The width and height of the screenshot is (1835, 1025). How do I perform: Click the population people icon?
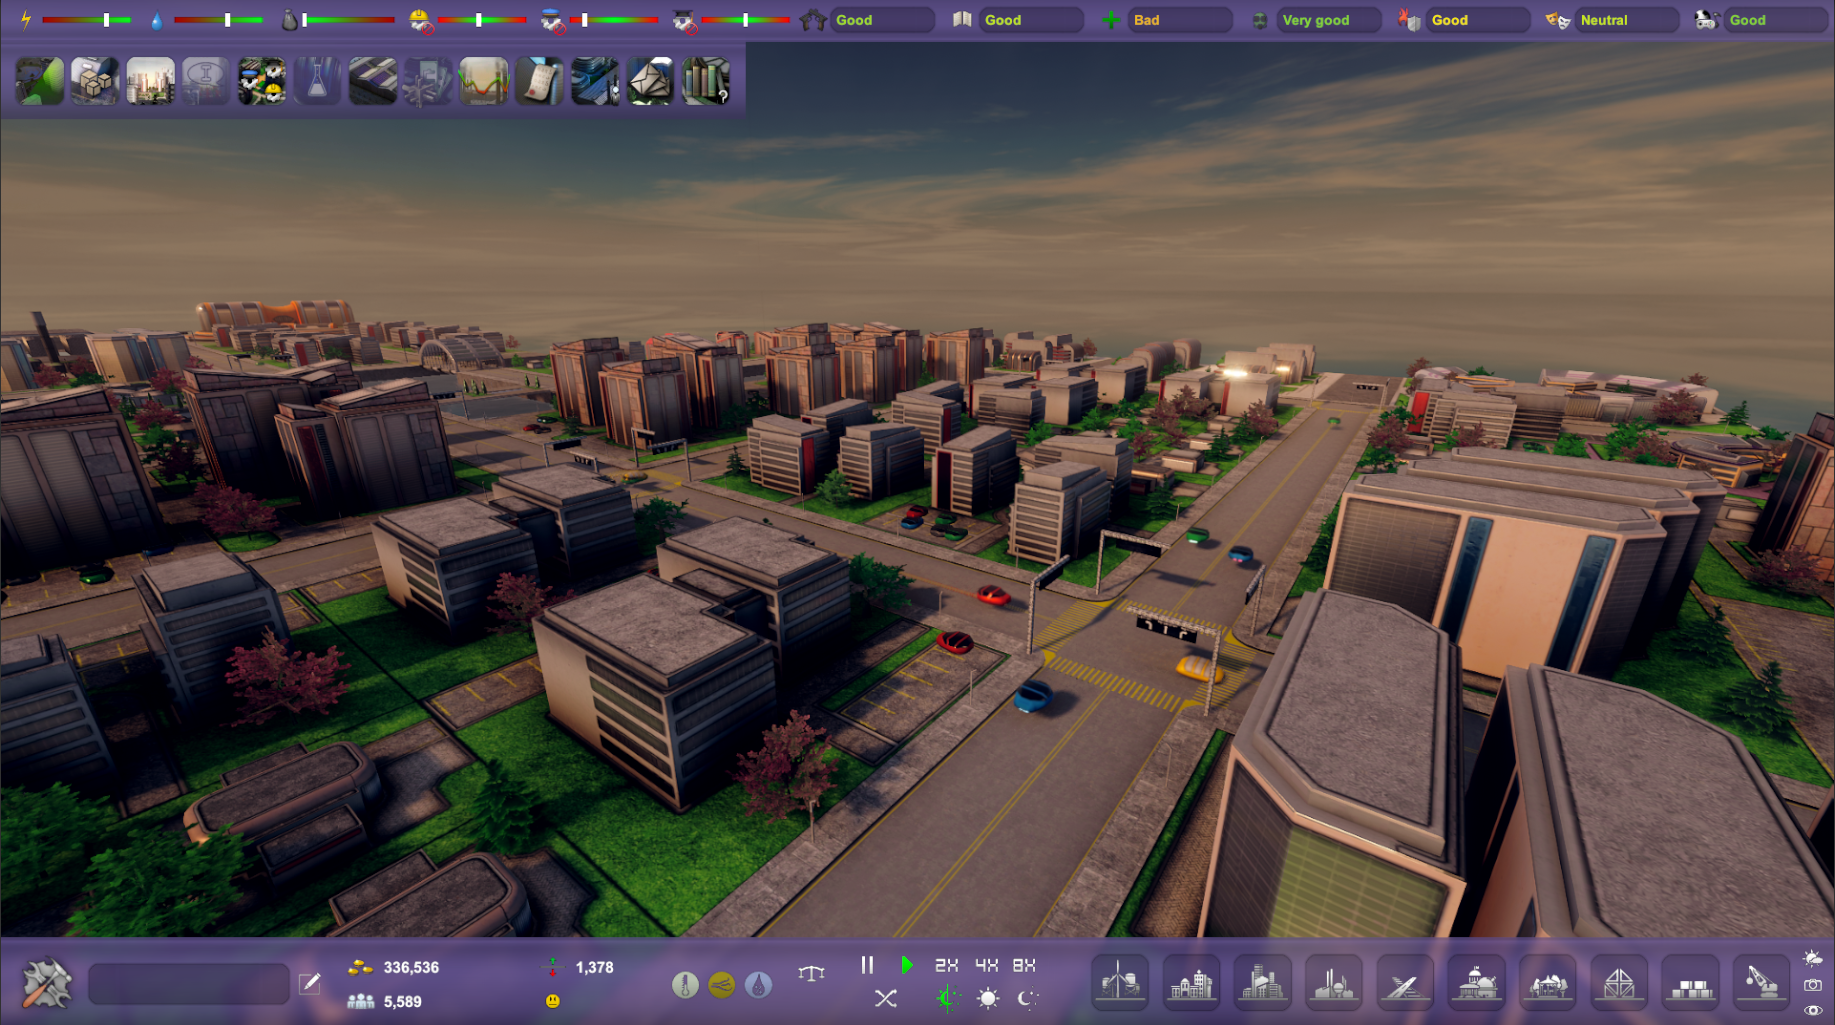click(360, 1001)
